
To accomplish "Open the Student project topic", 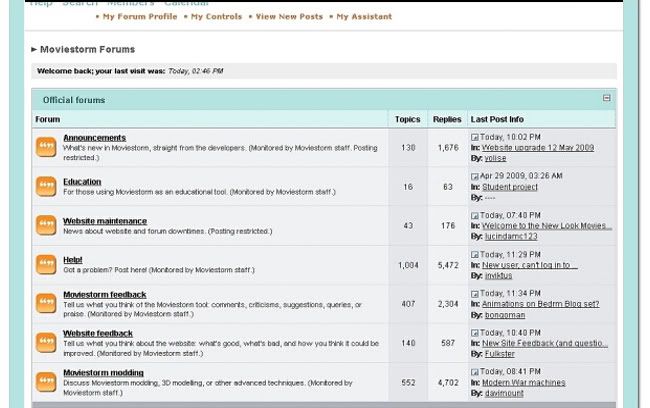I will point(509,187).
